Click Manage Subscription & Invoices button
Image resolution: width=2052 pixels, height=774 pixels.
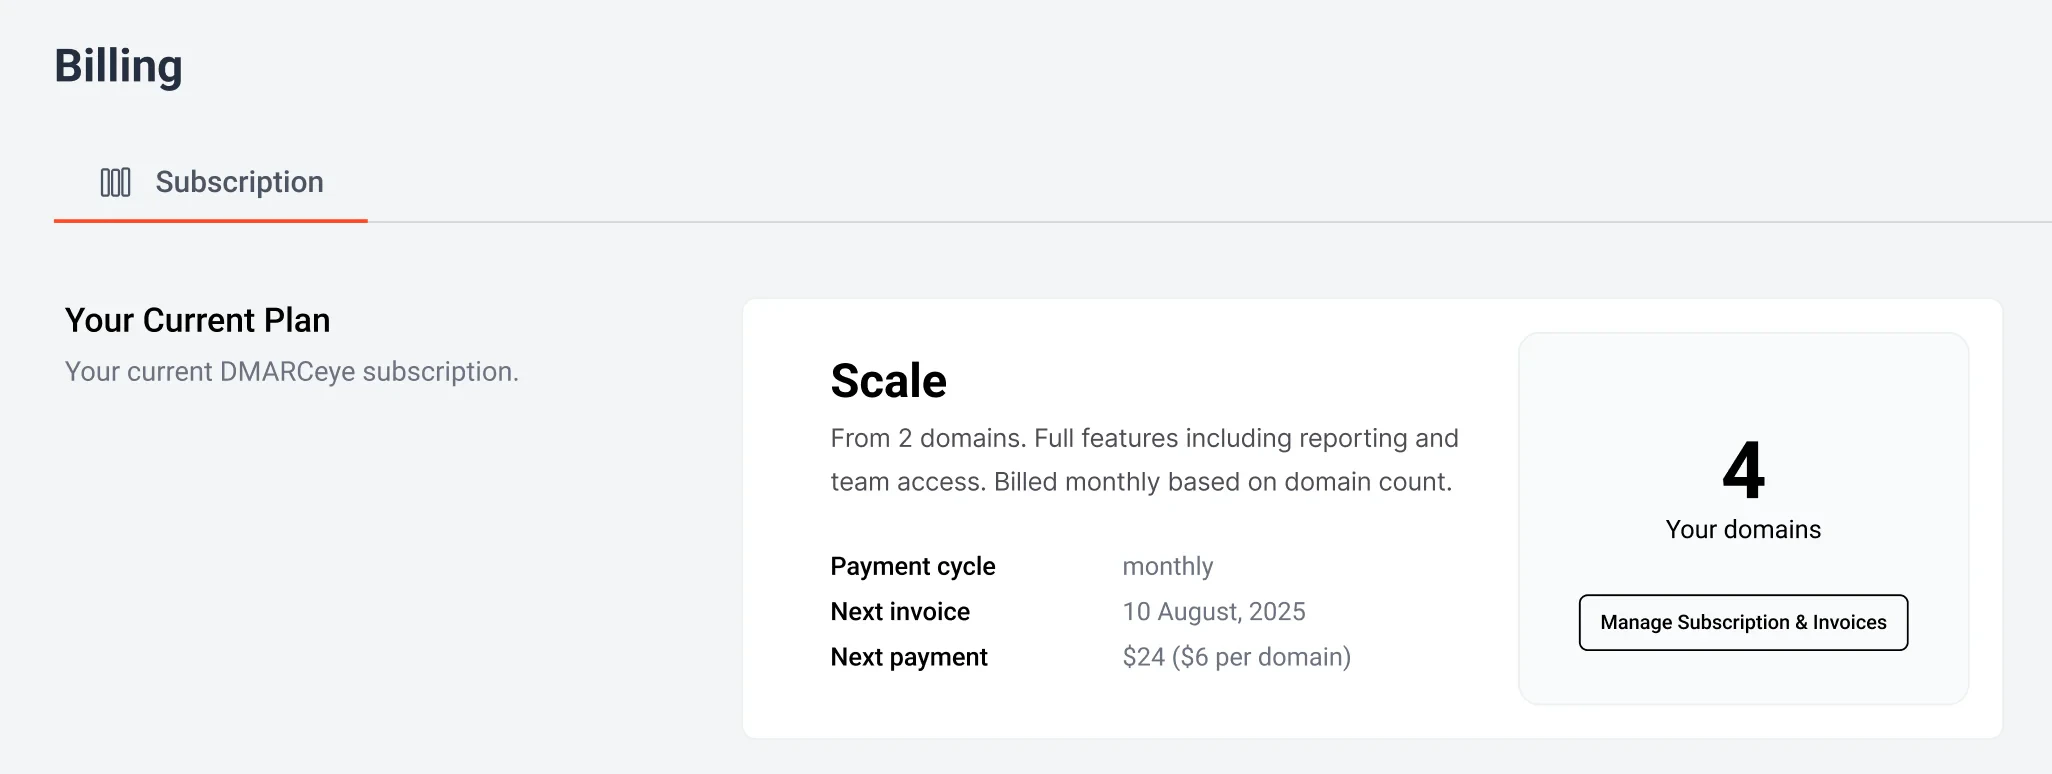point(1743,622)
